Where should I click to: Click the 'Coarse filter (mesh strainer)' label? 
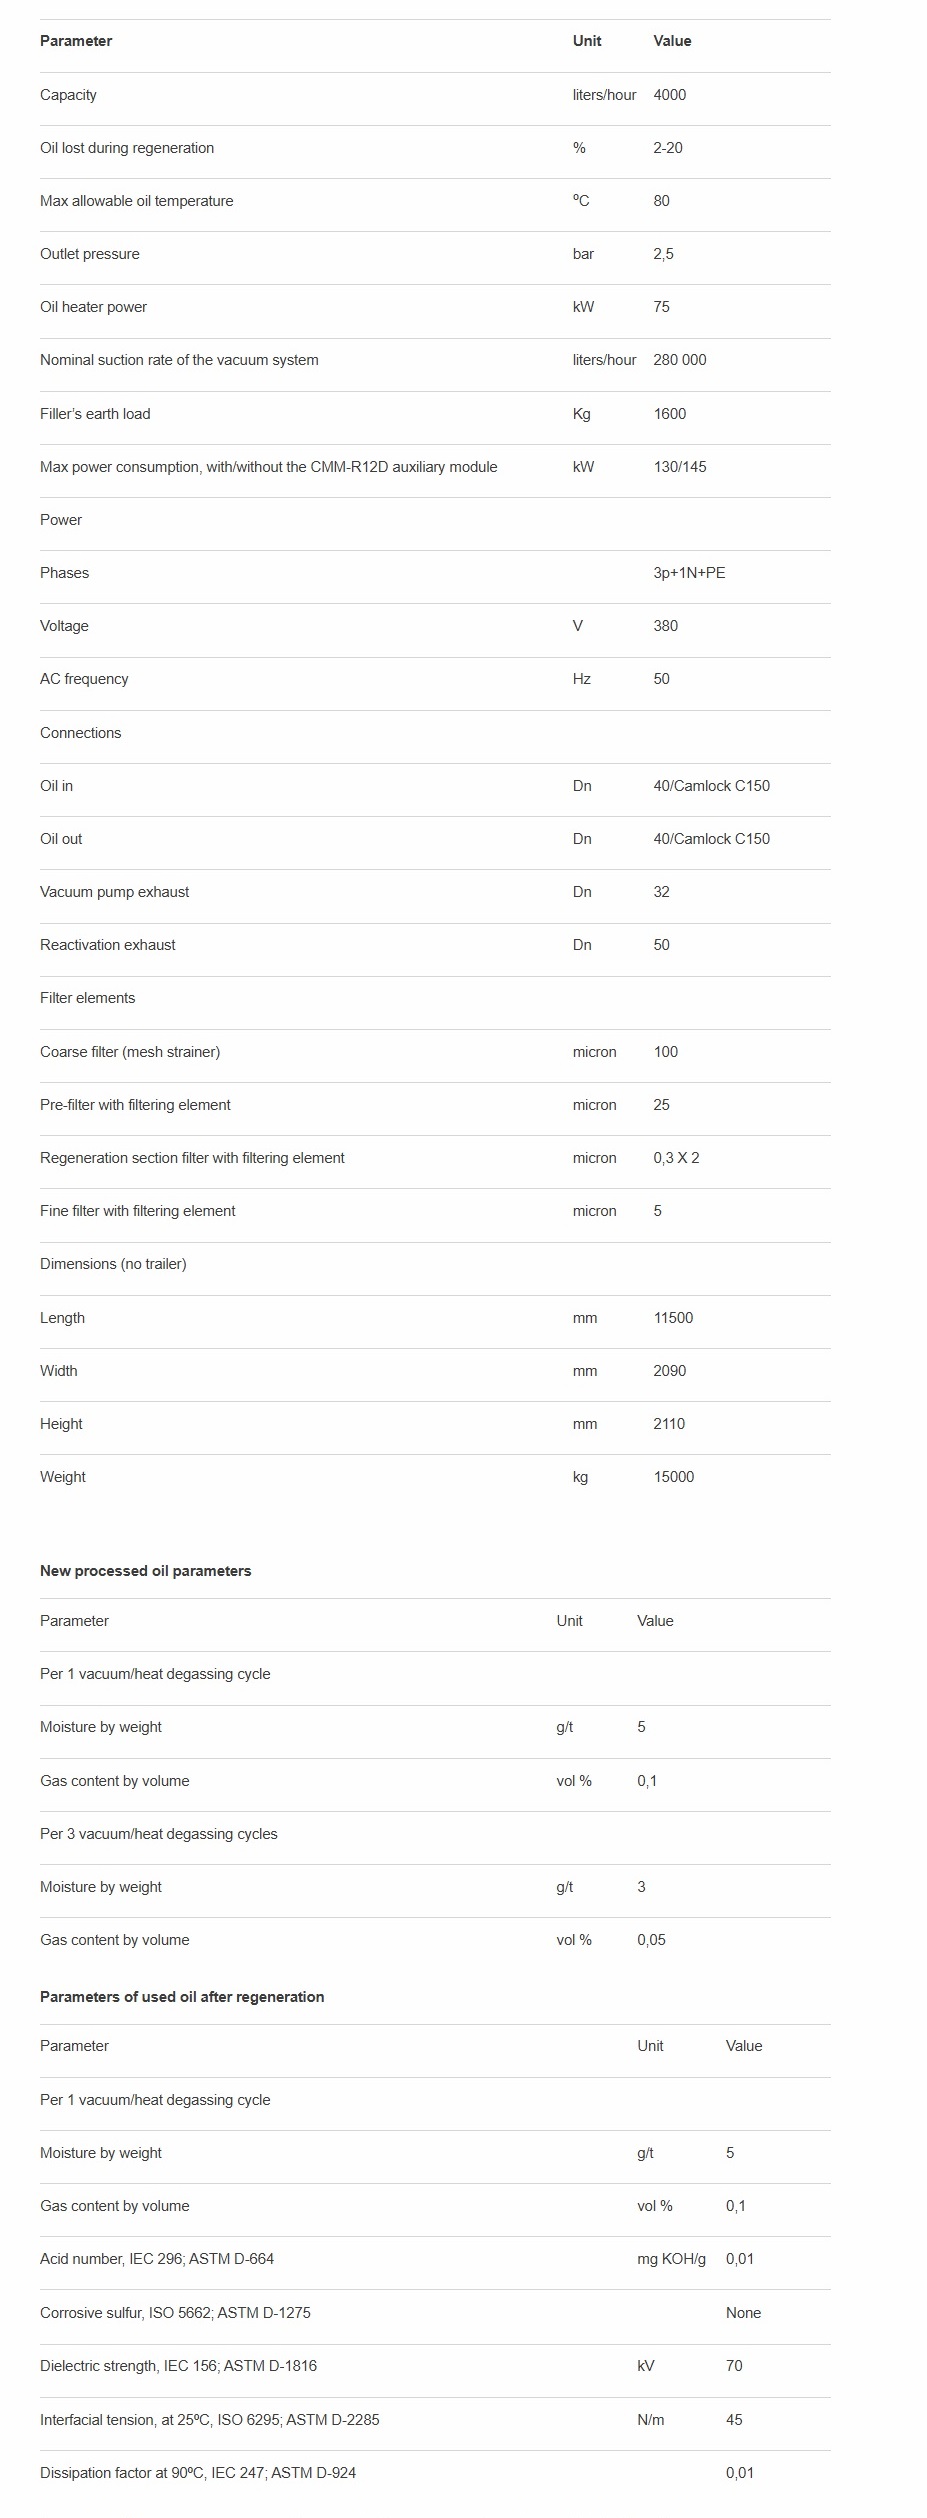click(130, 1052)
